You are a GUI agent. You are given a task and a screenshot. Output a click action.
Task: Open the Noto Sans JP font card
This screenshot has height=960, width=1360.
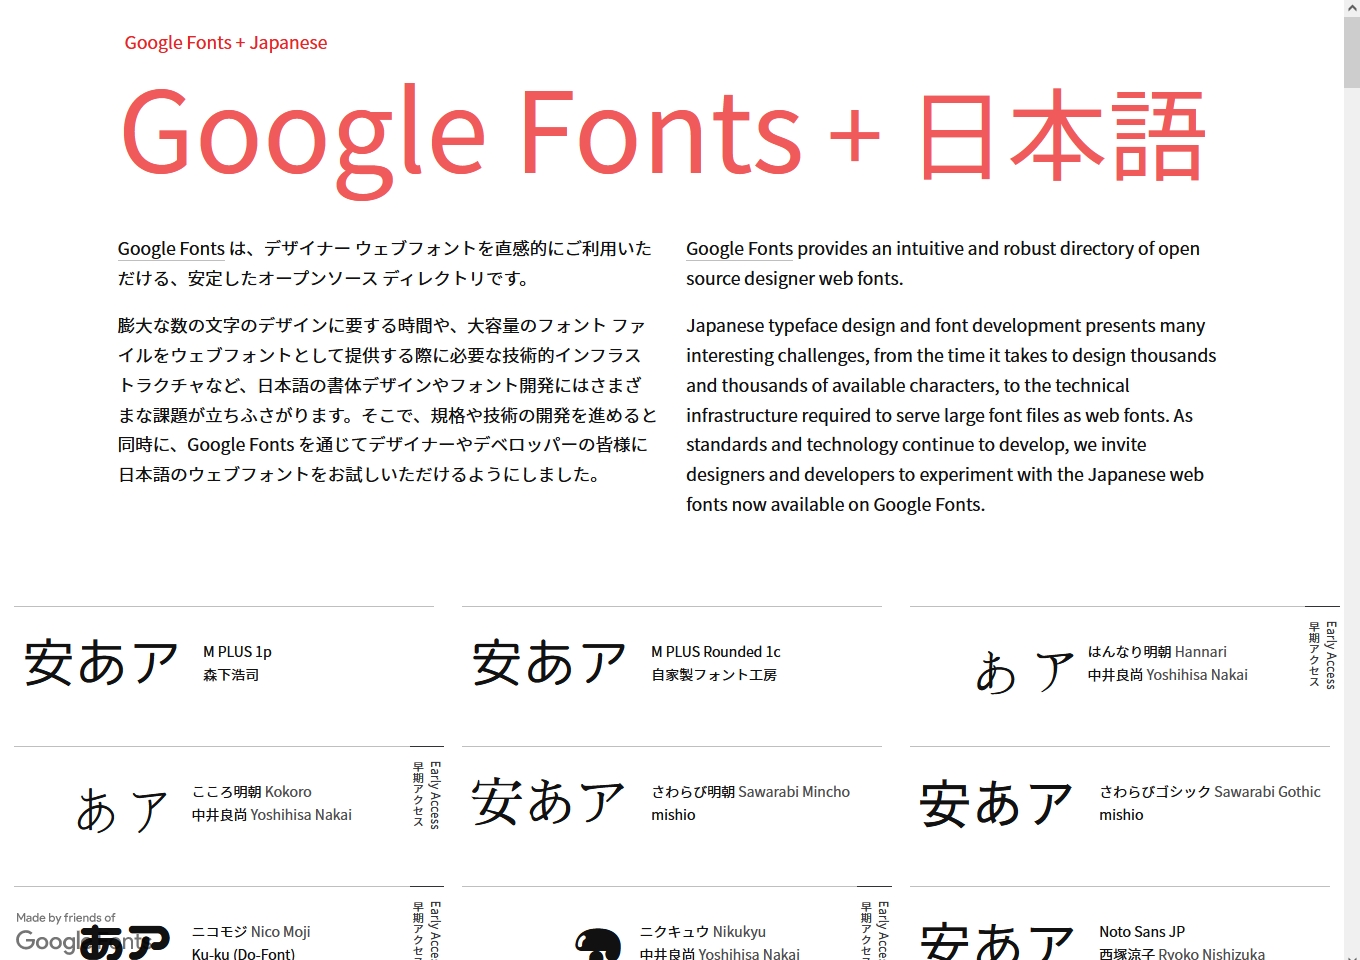pyautogui.click(x=1120, y=923)
